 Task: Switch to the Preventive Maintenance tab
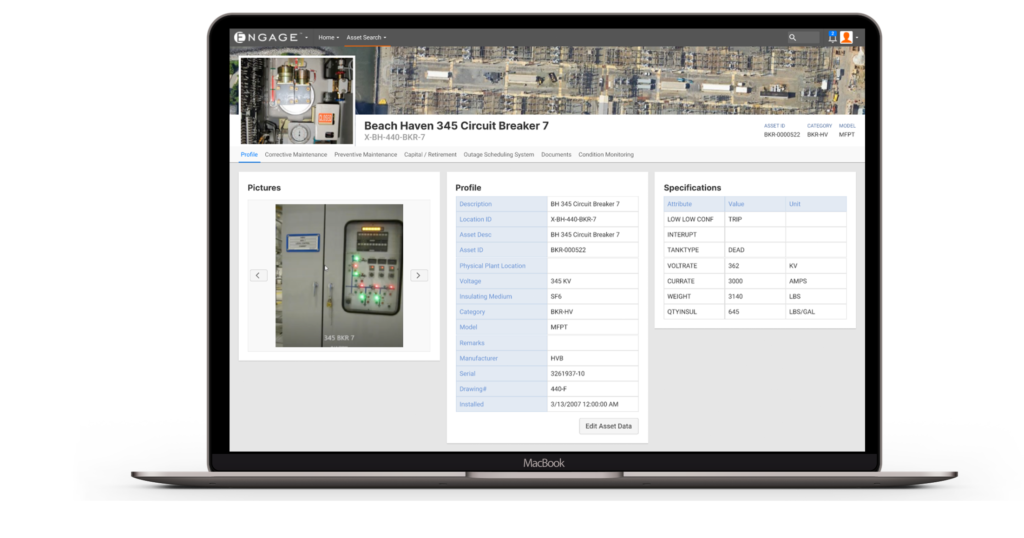point(365,155)
